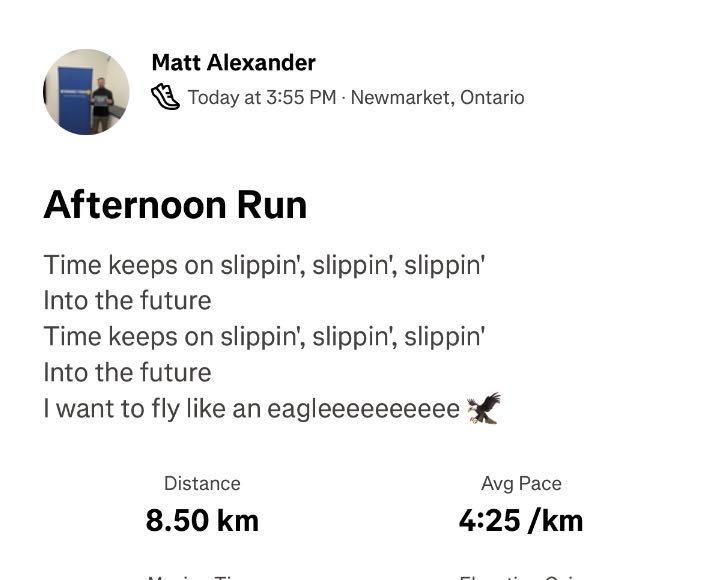Click the Avg Pace stat label

click(521, 483)
